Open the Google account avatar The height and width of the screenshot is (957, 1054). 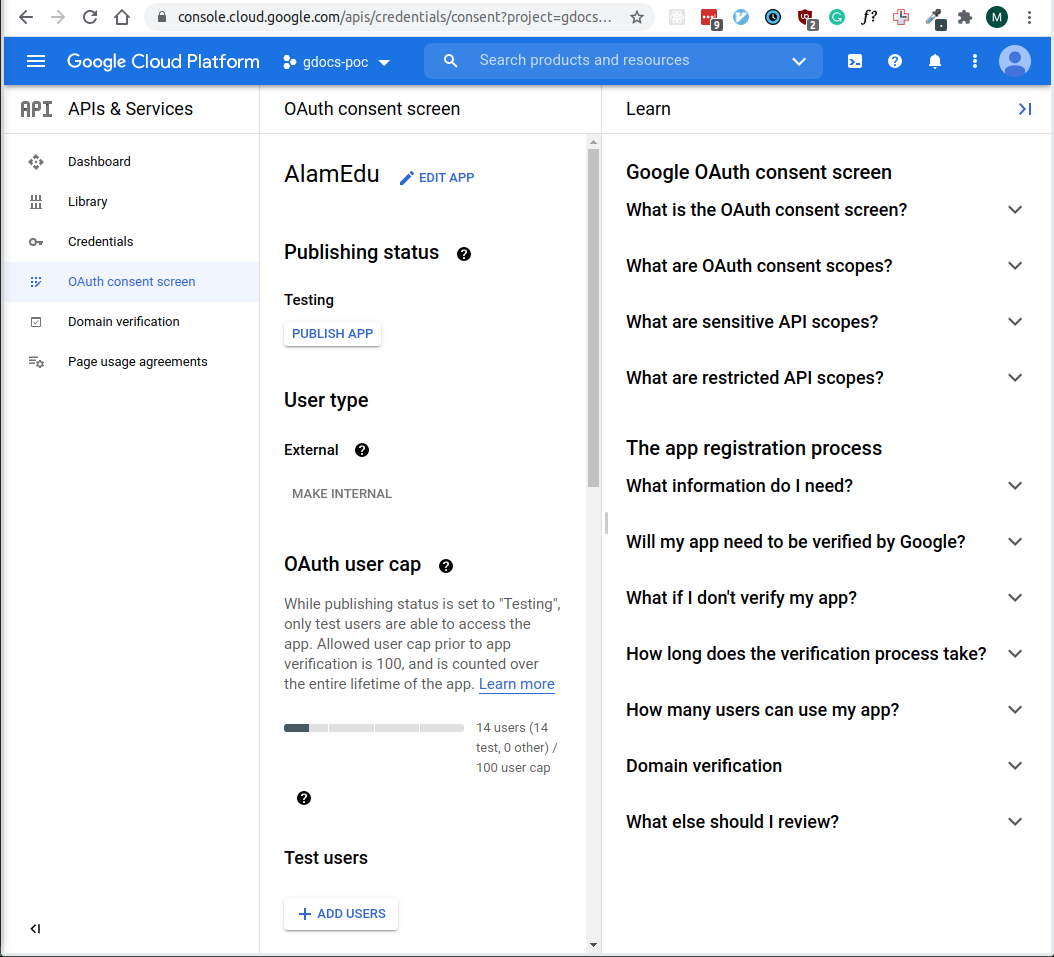(x=1015, y=61)
